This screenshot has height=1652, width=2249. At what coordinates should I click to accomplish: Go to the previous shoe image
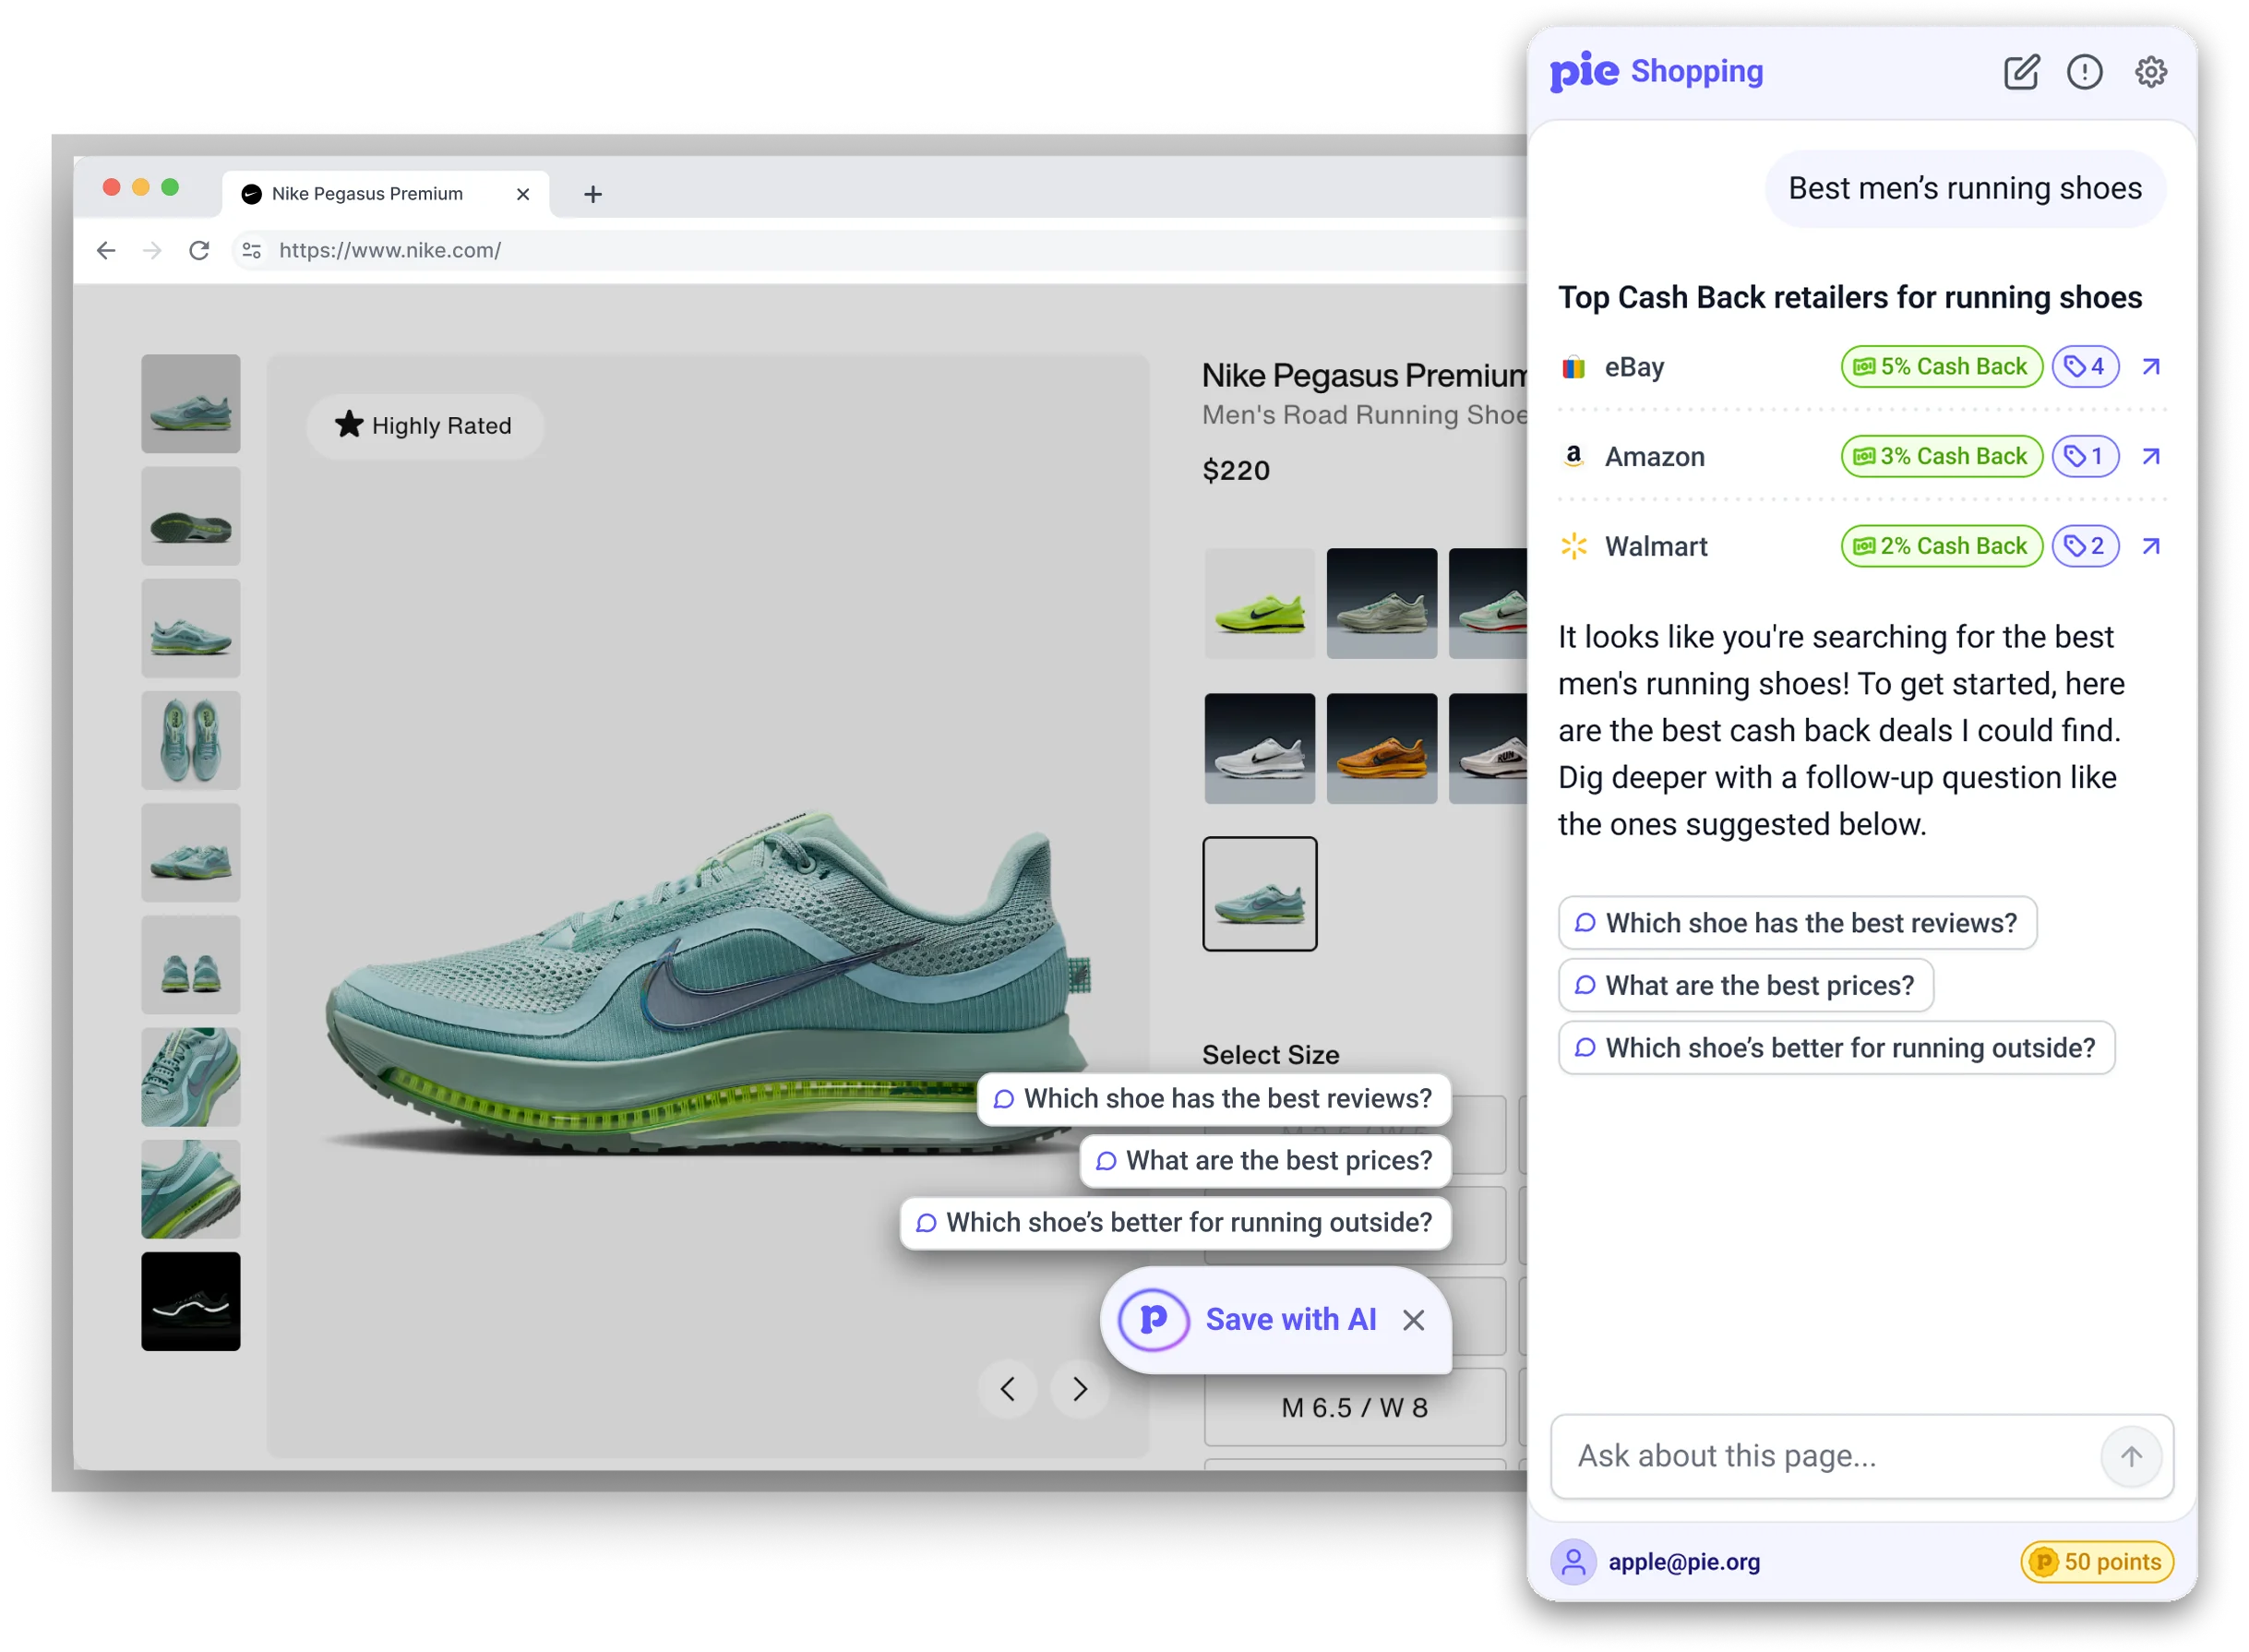coord(1008,1389)
